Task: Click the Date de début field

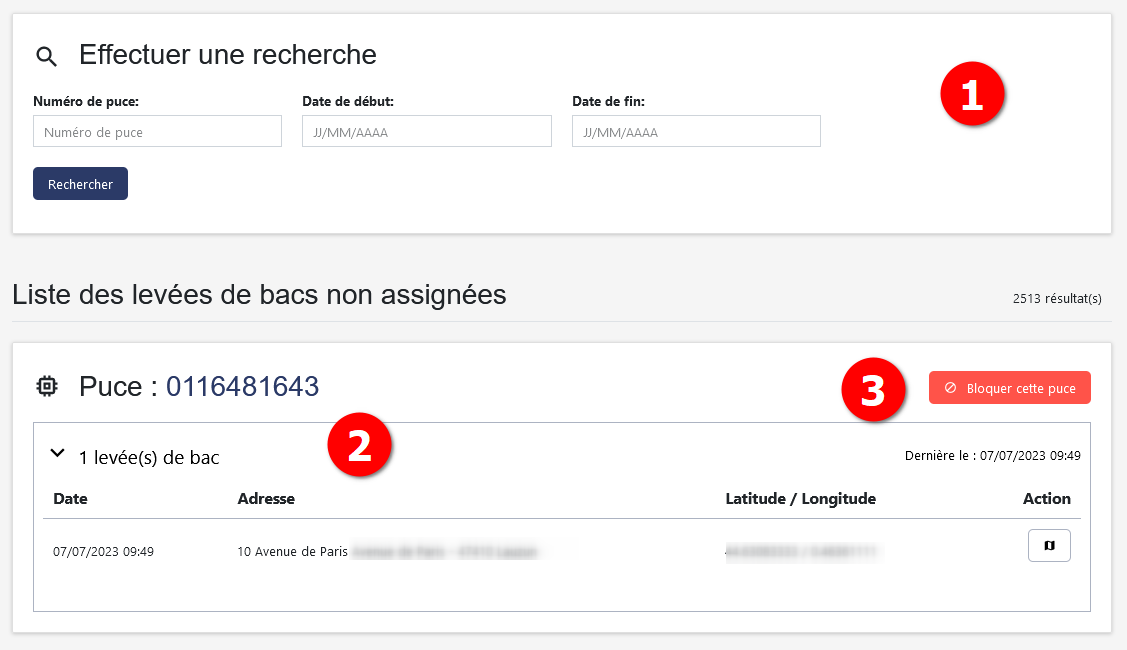Action: click(x=426, y=131)
